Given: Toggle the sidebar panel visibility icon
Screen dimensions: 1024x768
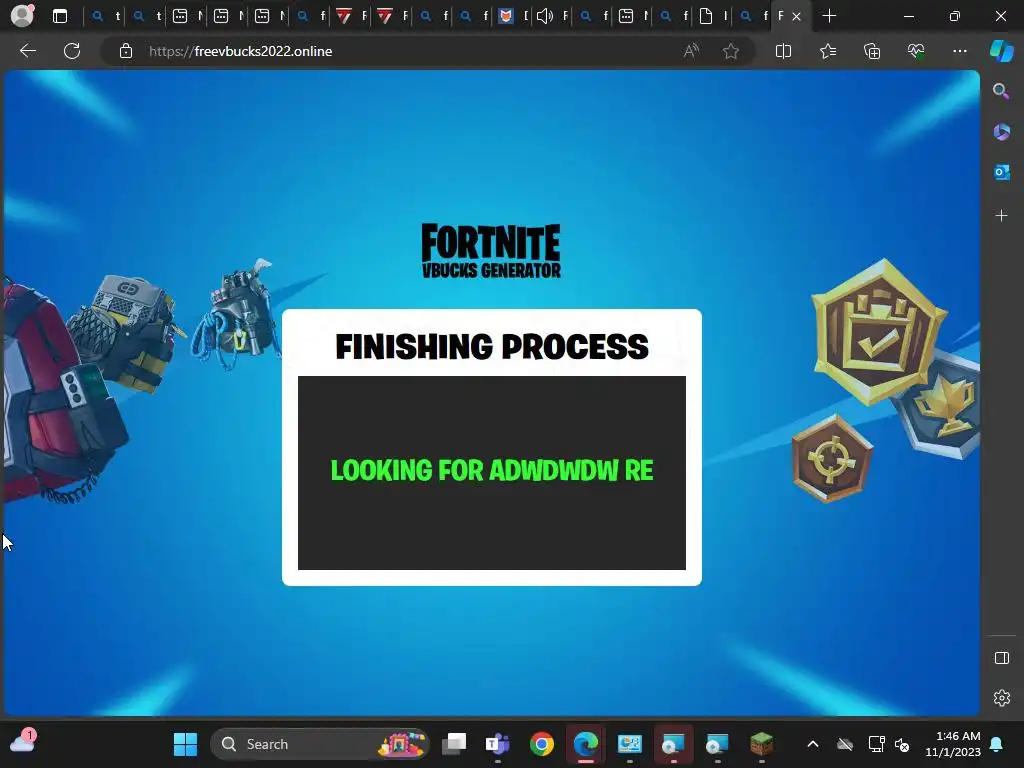Looking at the screenshot, I should point(1001,658).
